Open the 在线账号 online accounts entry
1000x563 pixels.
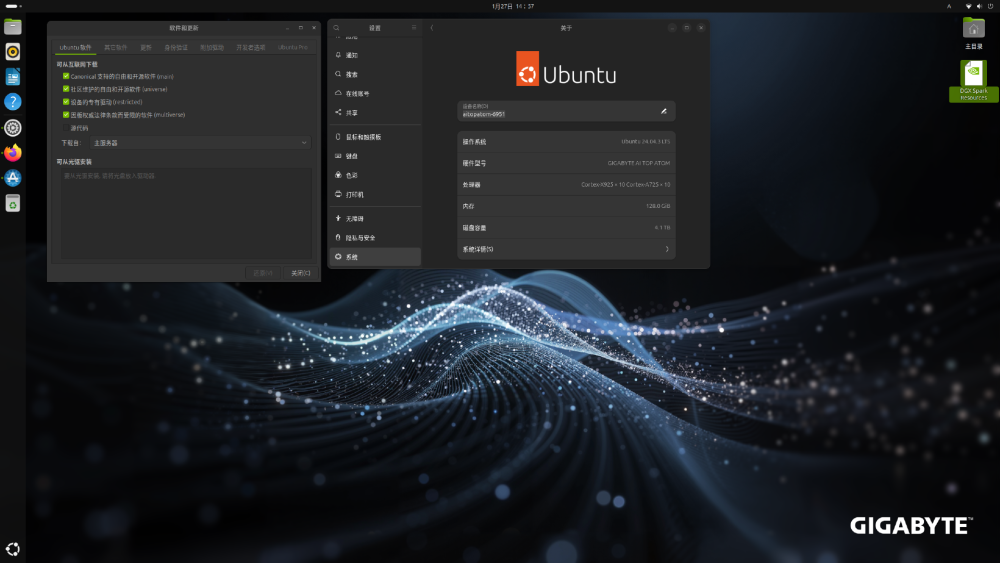click(x=375, y=94)
